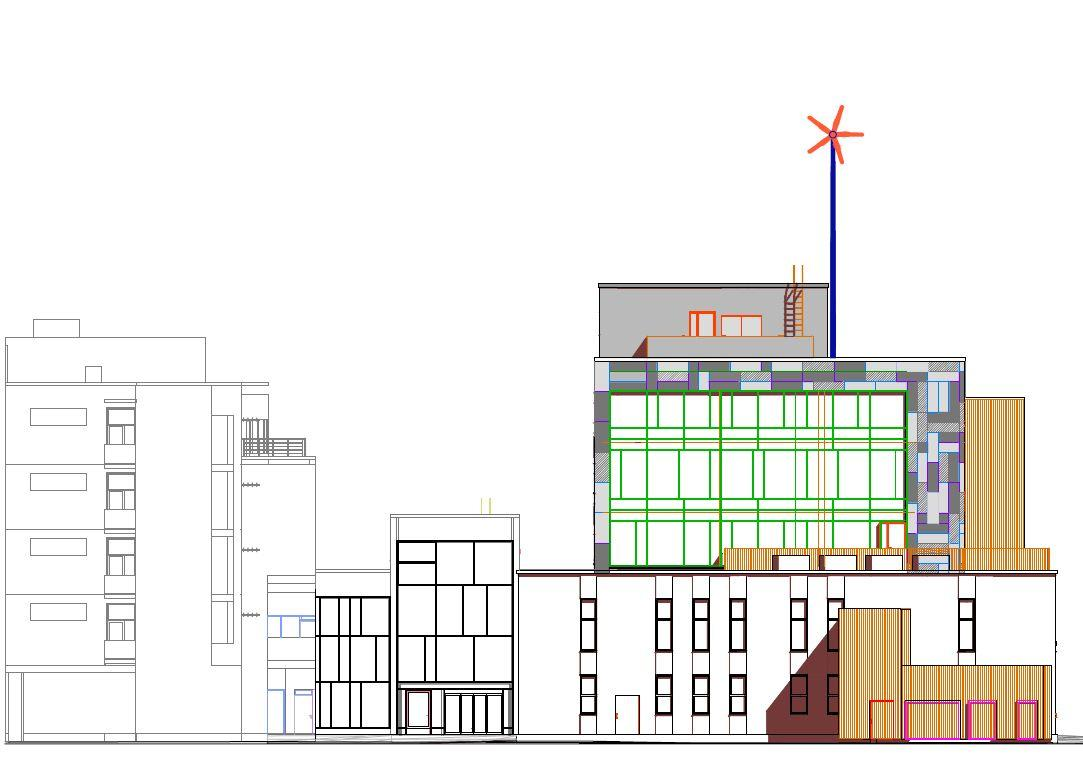
Task: Click the timber balustrade on the terrace
Action: click(886, 559)
